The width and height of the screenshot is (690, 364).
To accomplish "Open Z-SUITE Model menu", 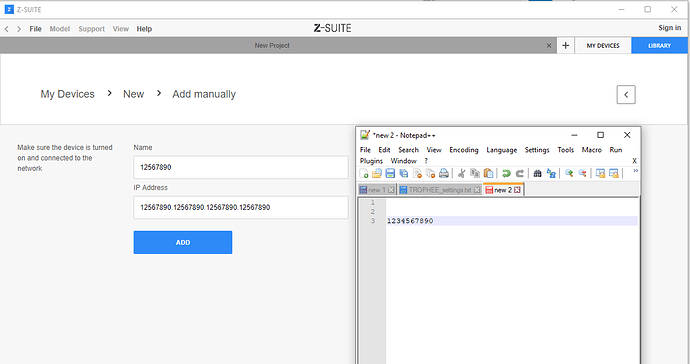I will [x=59, y=29].
